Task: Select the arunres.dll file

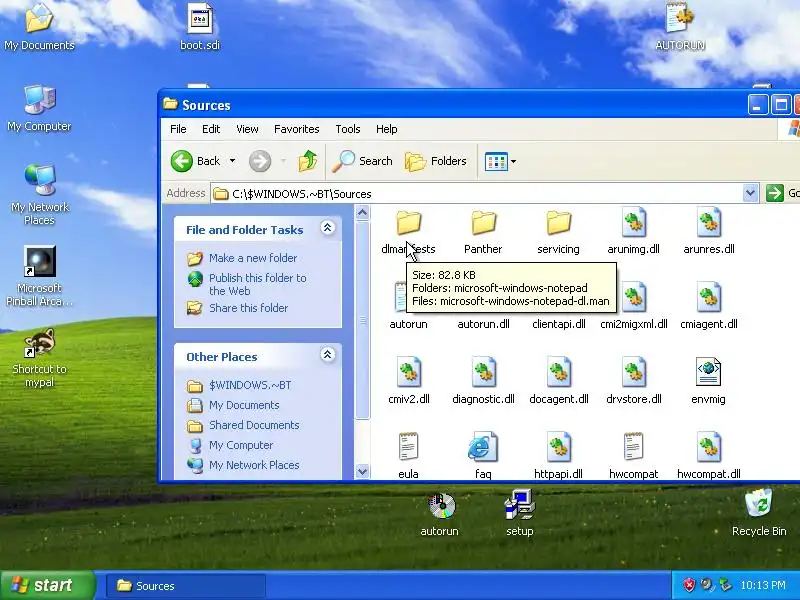Action: [x=709, y=232]
